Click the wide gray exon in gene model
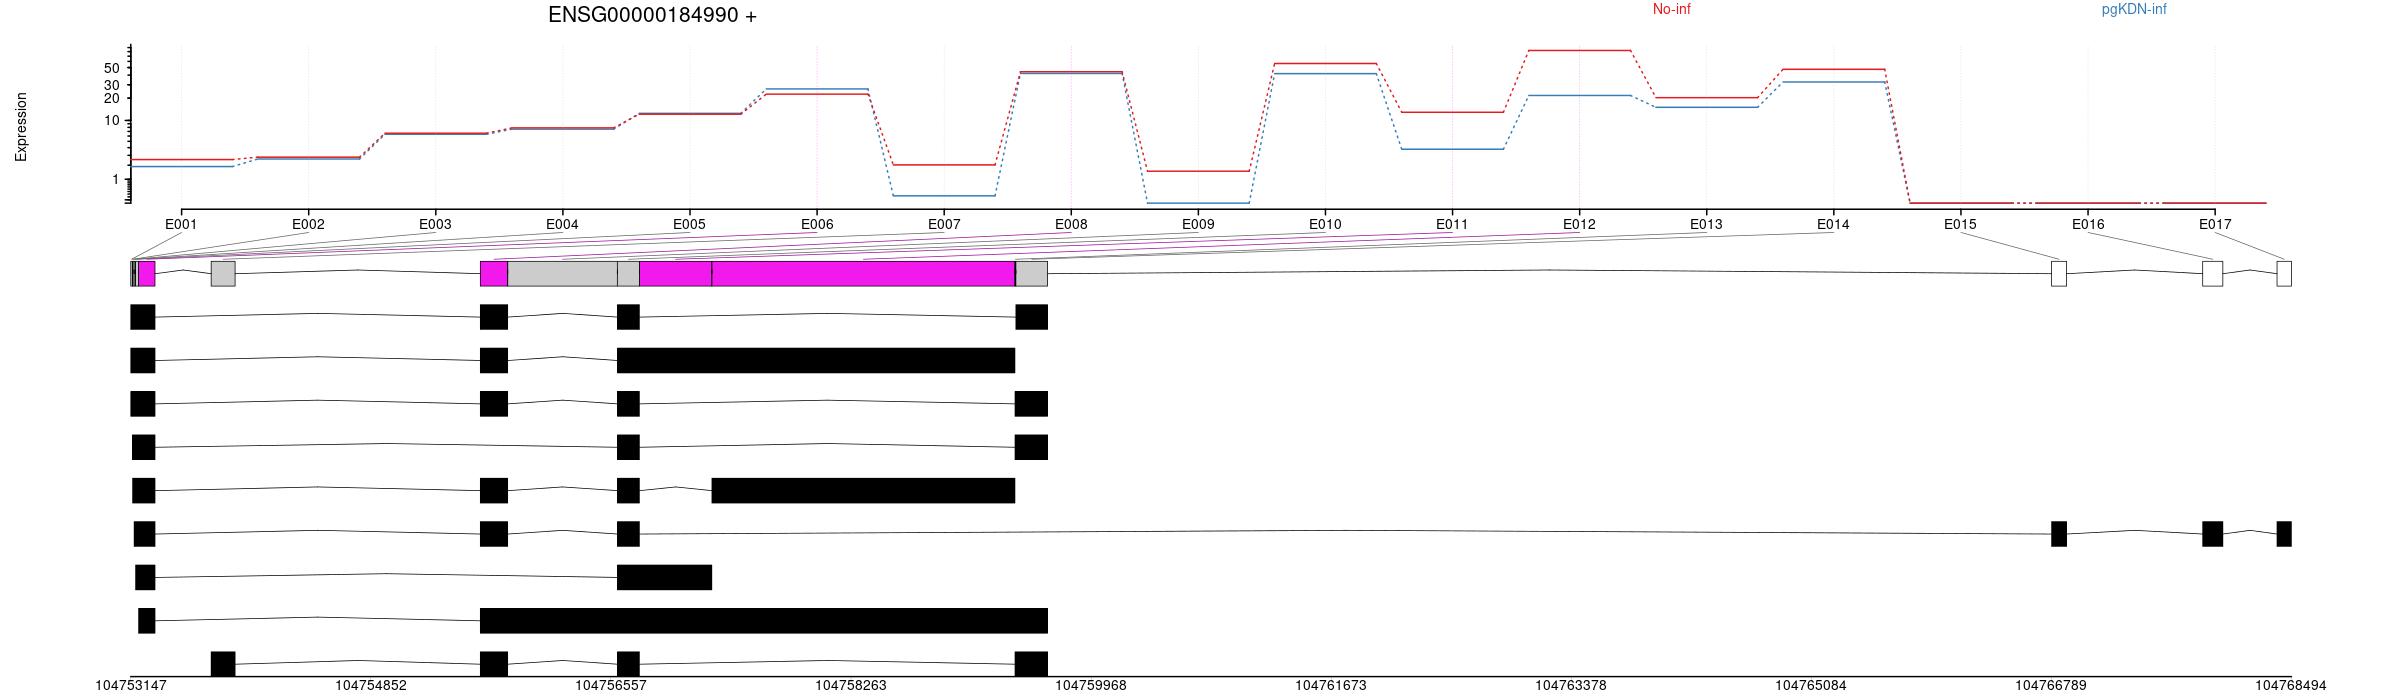Image resolution: width=2400 pixels, height=700 pixels. click(562, 274)
